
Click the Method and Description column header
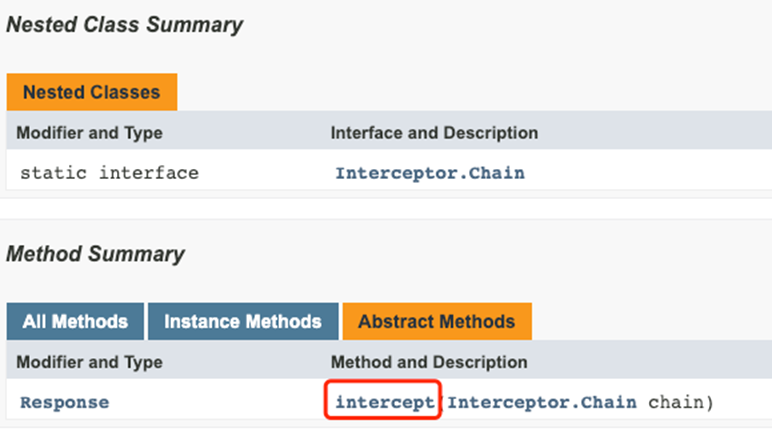(x=428, y=362)
